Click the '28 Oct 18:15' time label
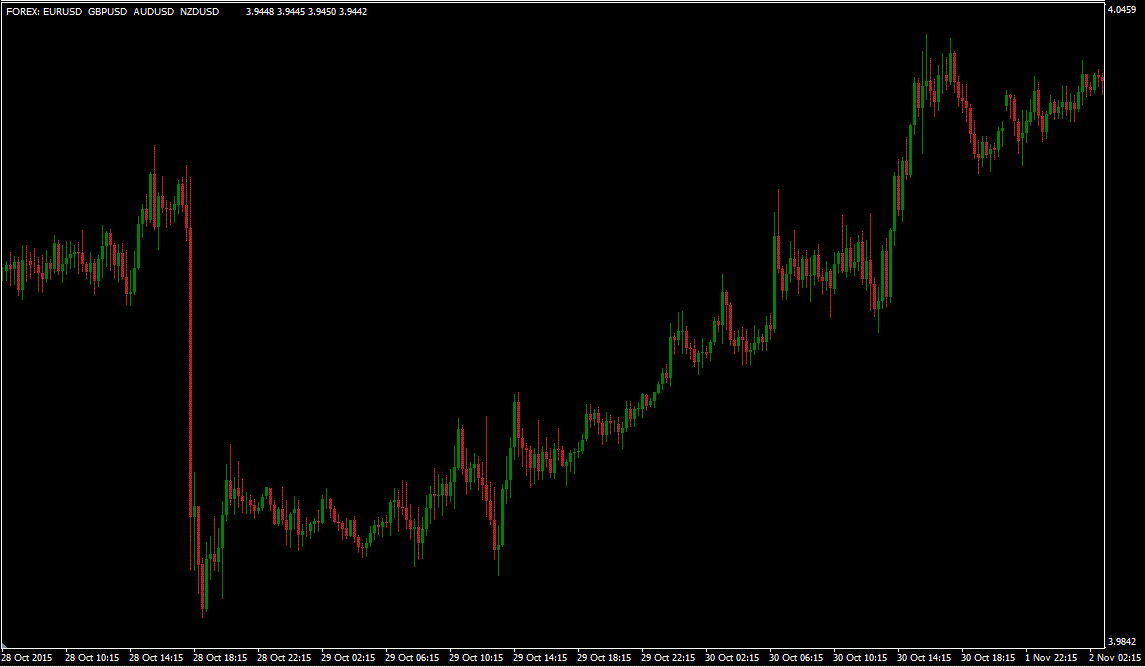Viewport: 1145px width, 667px height. click(x=221, y=658)
